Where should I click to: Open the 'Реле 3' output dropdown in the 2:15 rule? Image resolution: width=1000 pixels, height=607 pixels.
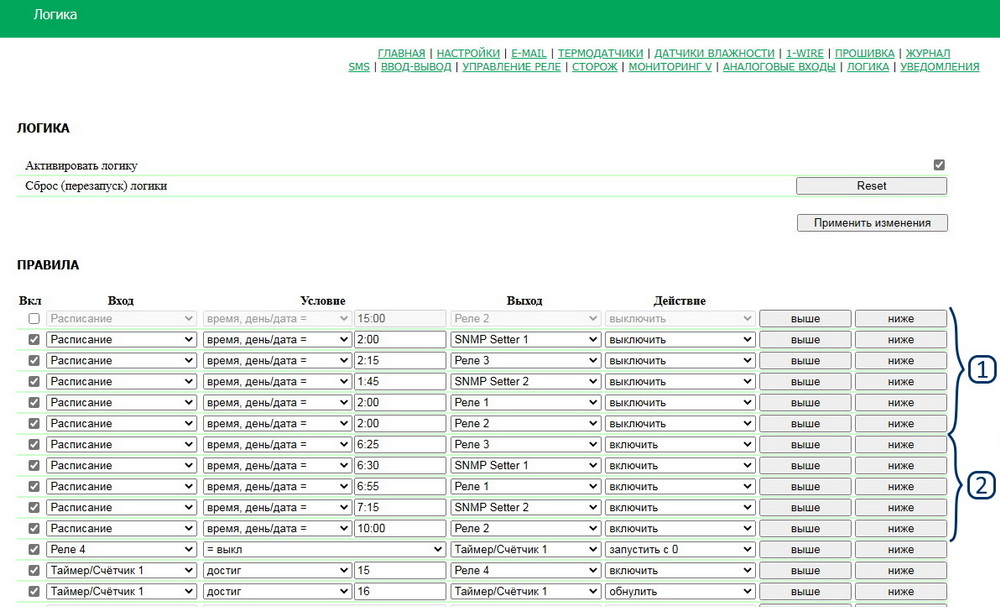tap(524, 360)
